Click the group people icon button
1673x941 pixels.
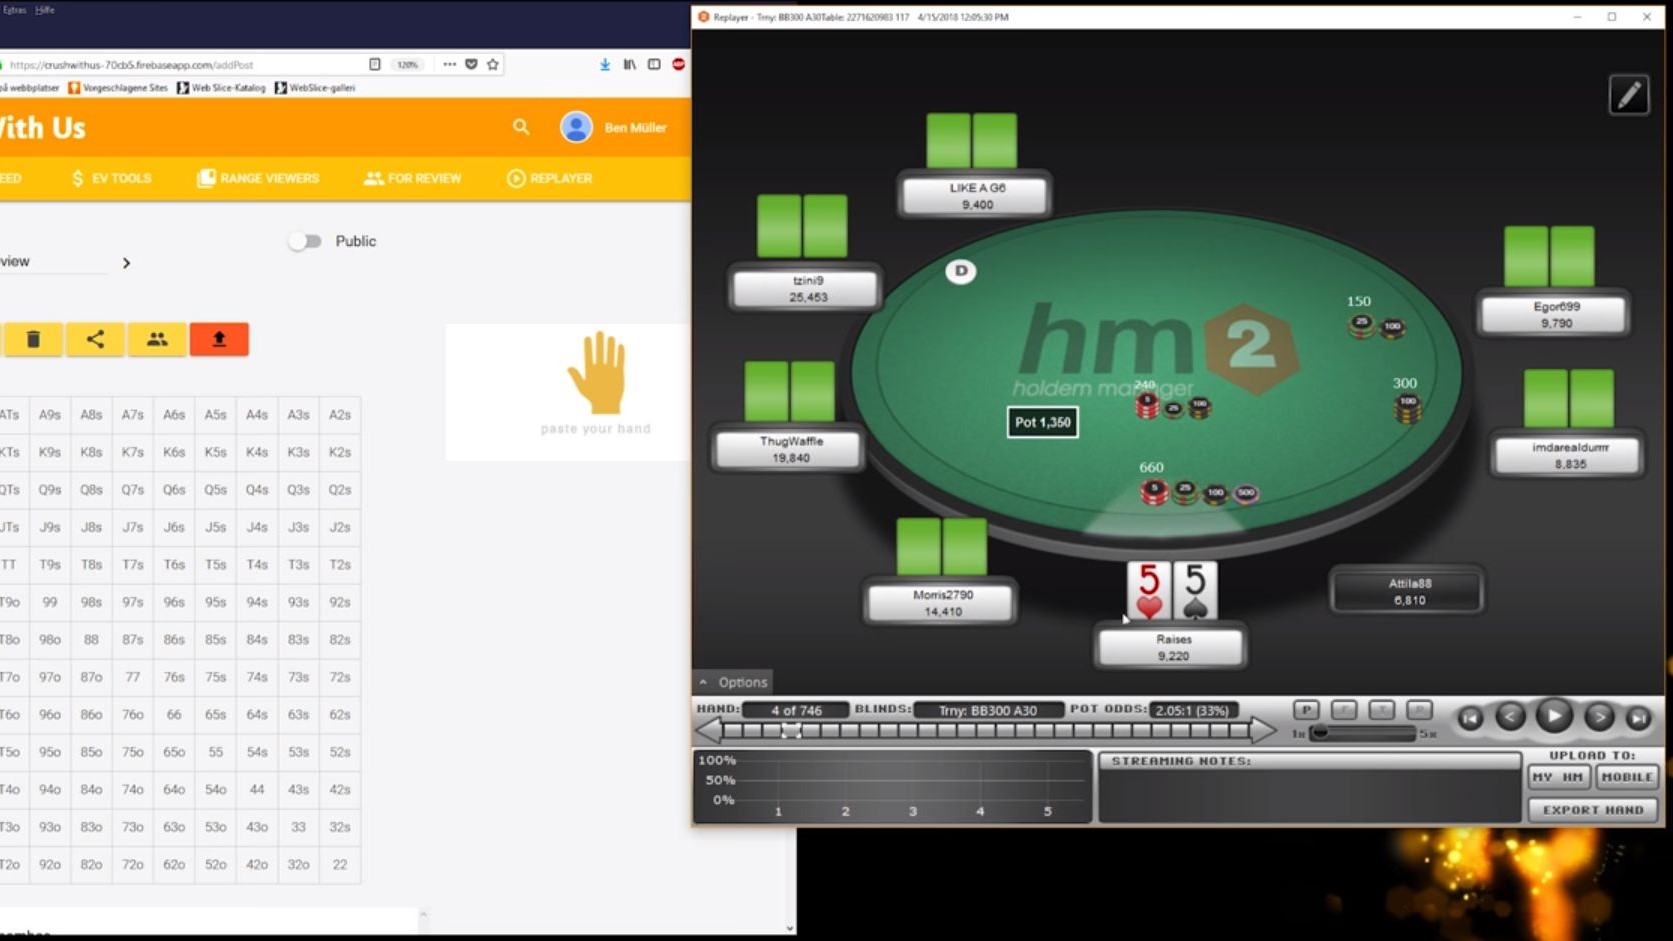pyautogui.click(x=157, y=339)
